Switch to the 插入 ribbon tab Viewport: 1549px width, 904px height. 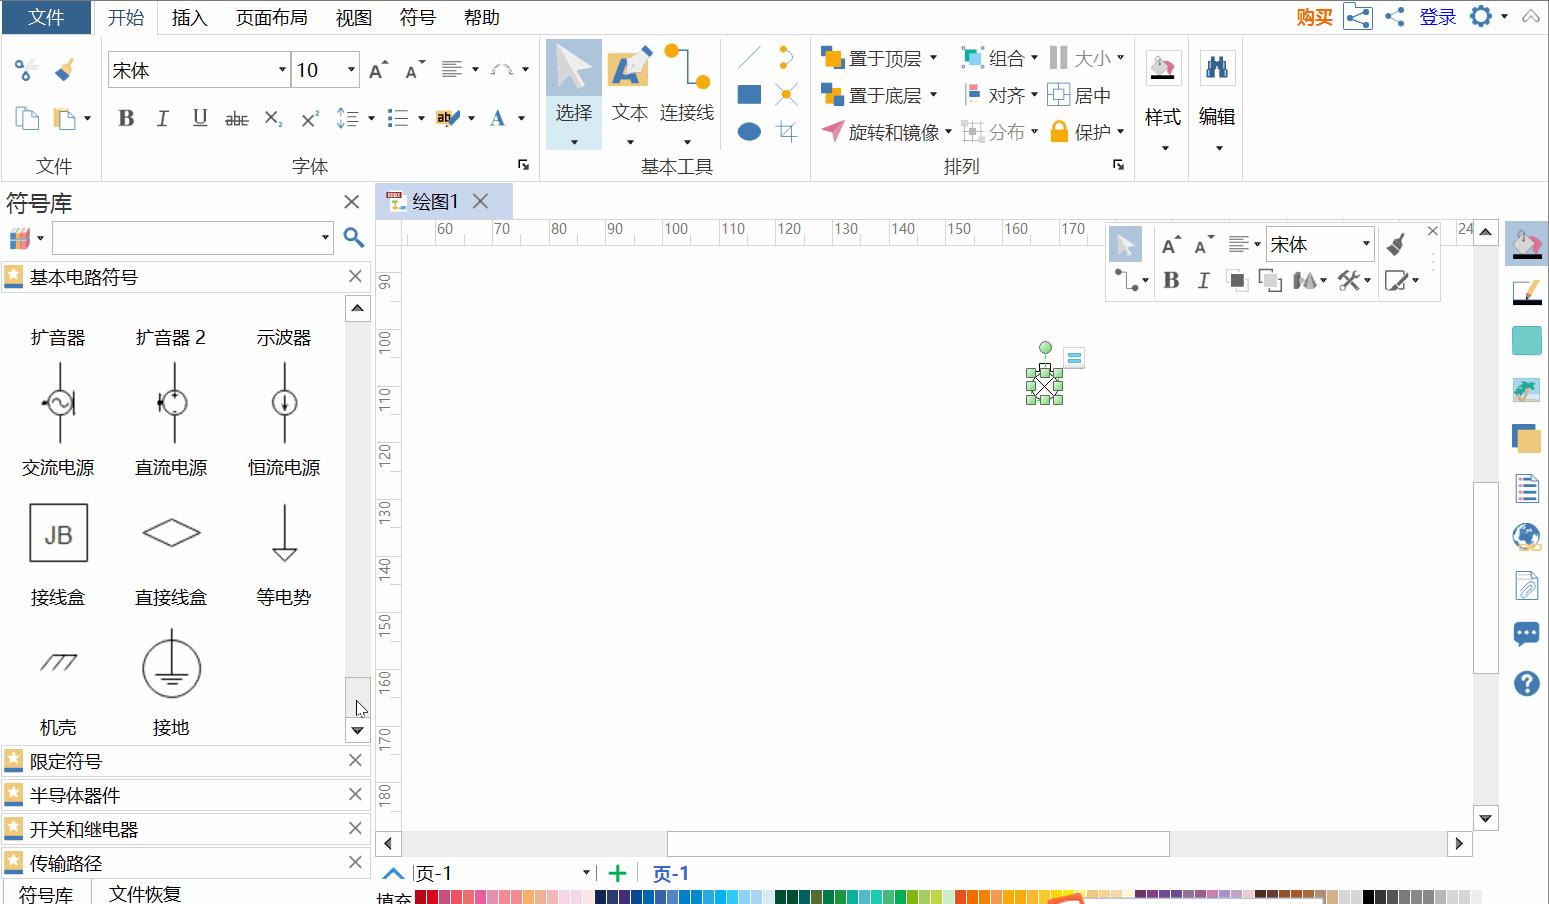(x=189, y=17)
